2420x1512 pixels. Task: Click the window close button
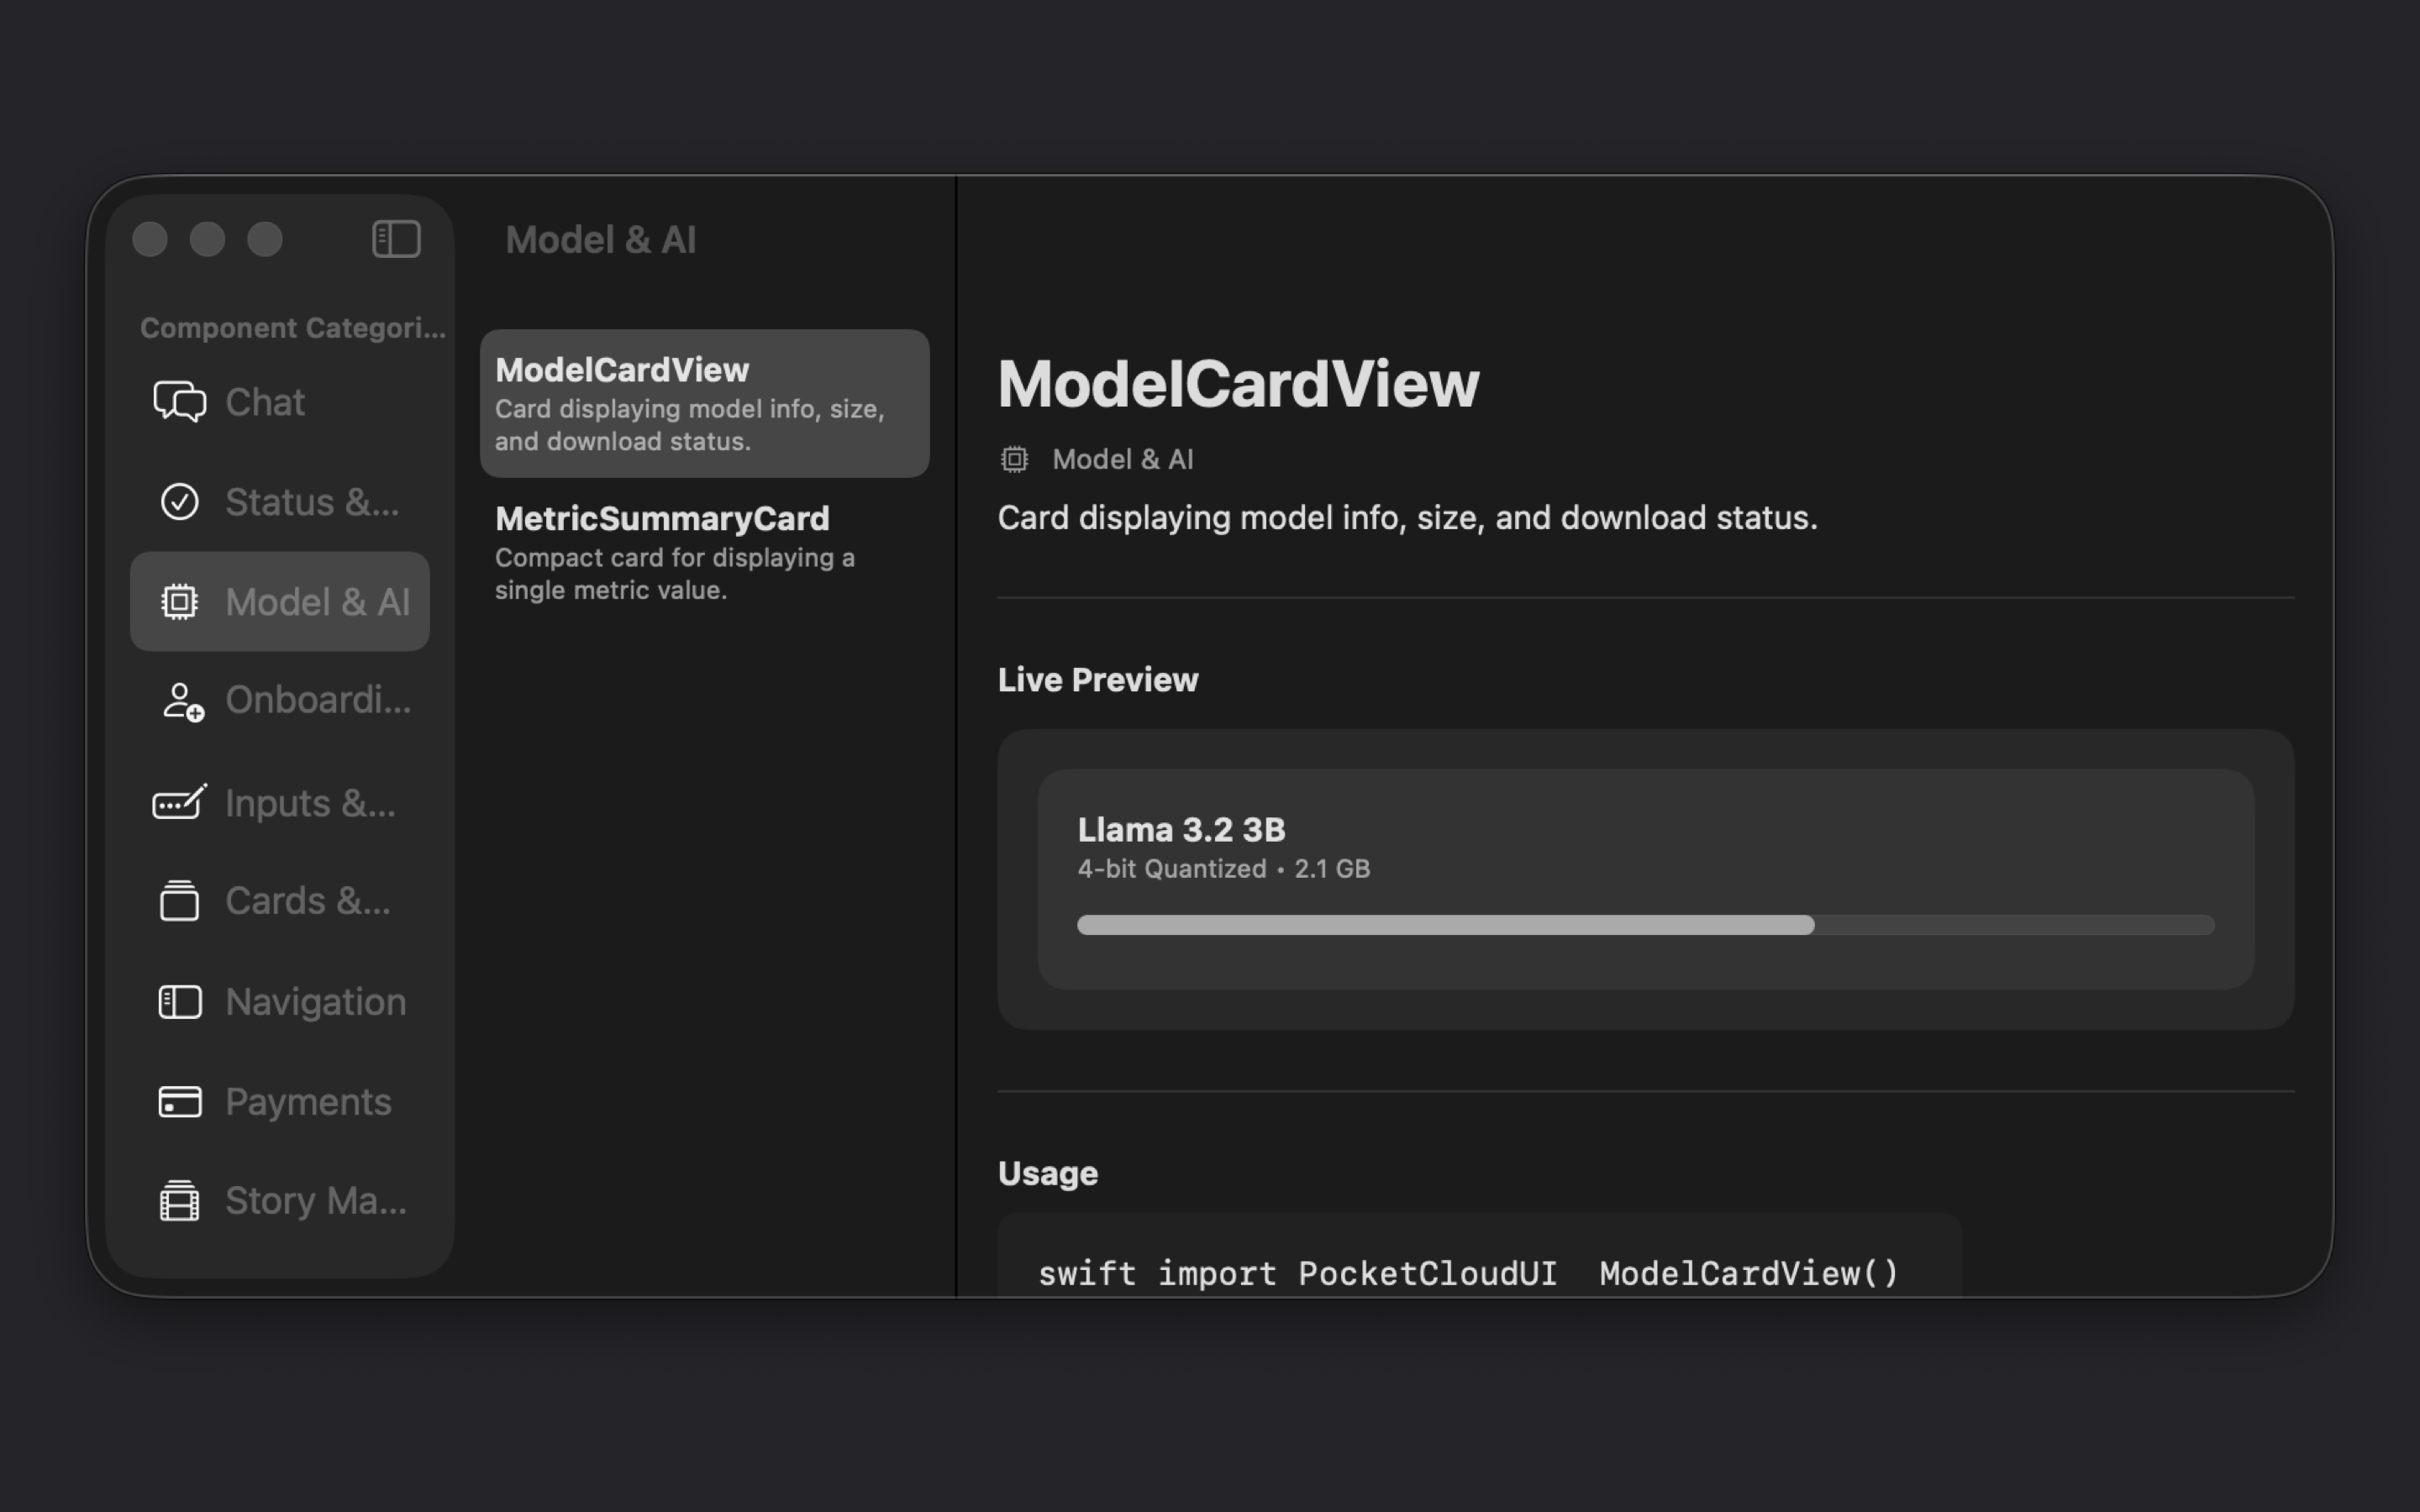coord(150,239)
